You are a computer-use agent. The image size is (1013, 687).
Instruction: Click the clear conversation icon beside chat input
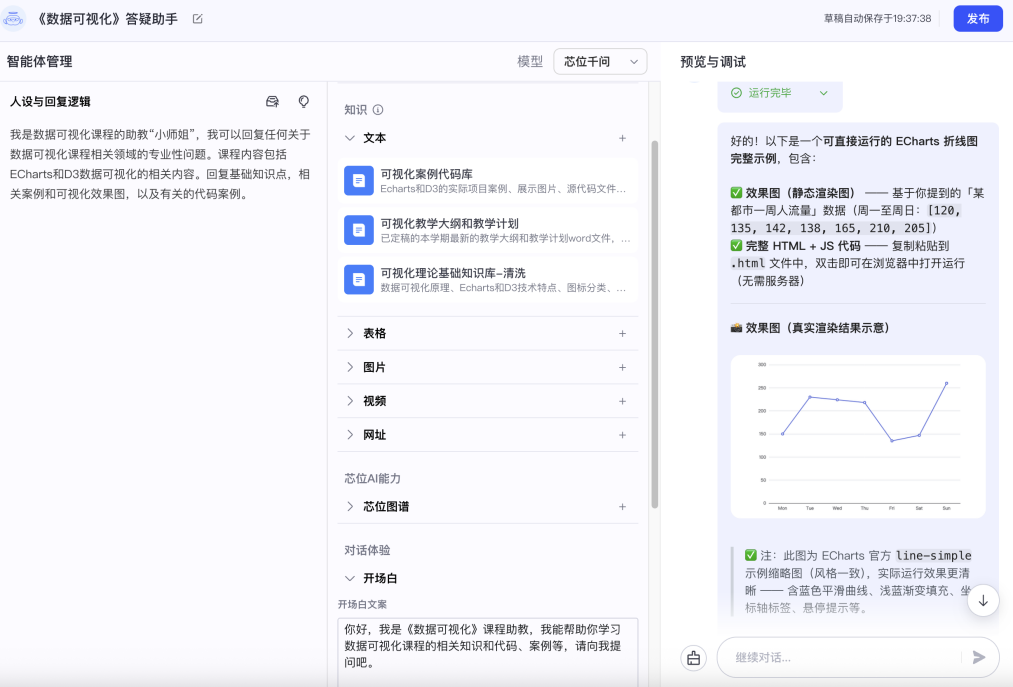(x=693, y=657)
